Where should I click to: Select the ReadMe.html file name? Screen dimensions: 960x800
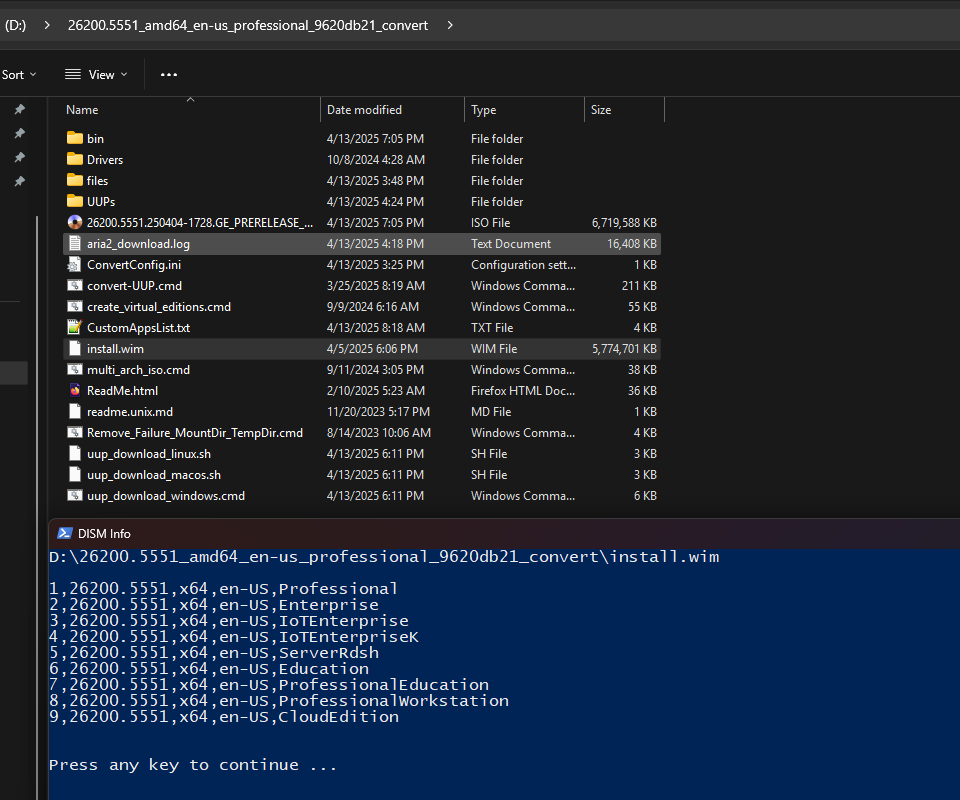click(122, 391)
